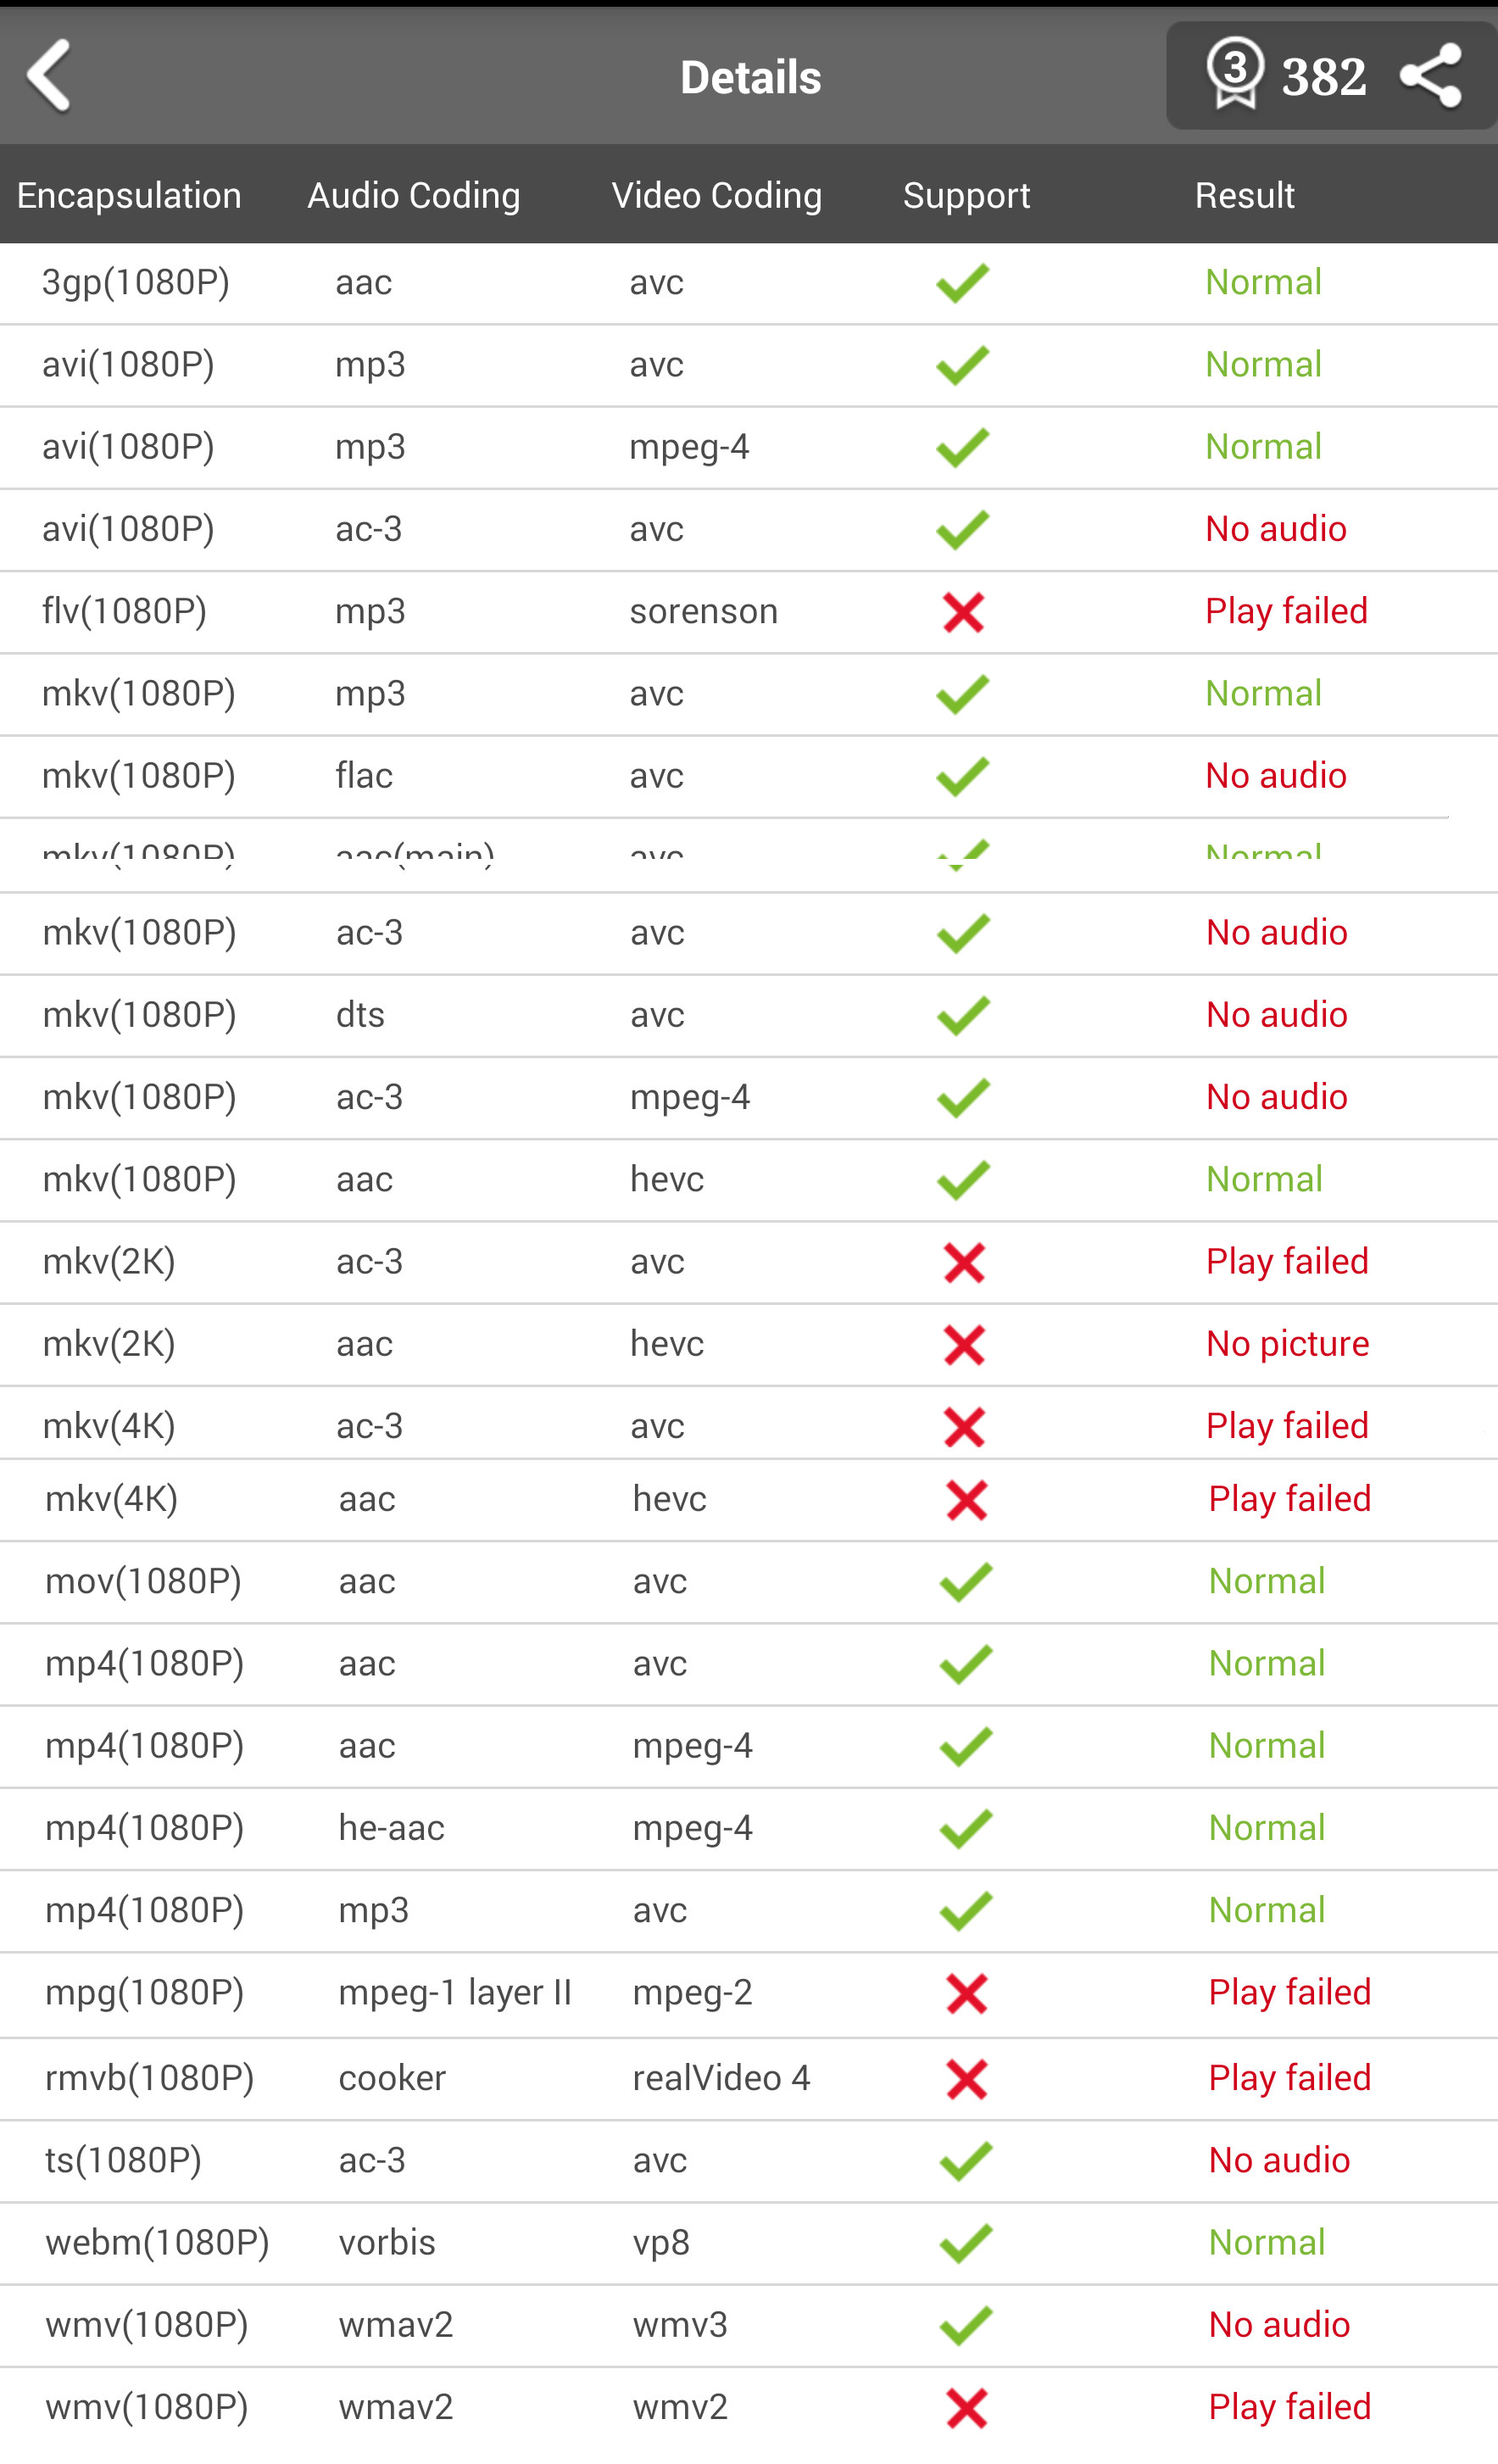Click the green checkmark in webm(1080P) row
Screen dimensions: 1498x2464
(965, 2243)
